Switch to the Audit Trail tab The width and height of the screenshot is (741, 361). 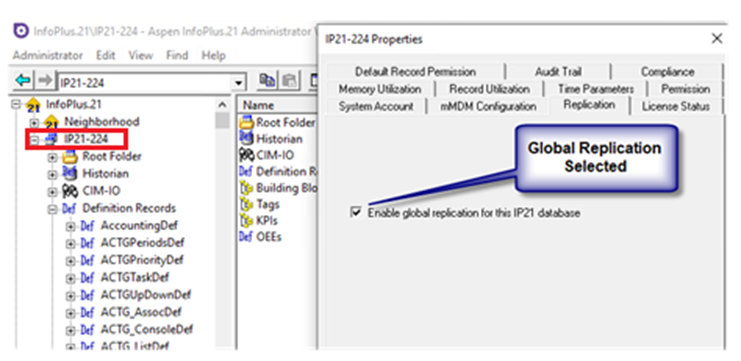[x=558, y=72]
